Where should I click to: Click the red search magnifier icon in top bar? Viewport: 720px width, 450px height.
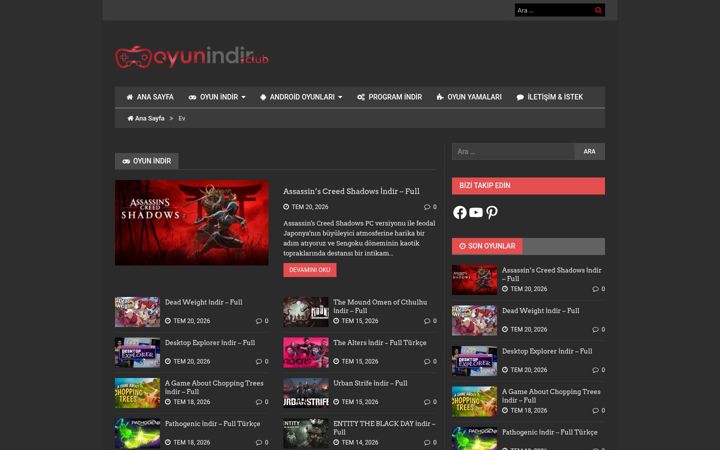[x=598, y=10]
